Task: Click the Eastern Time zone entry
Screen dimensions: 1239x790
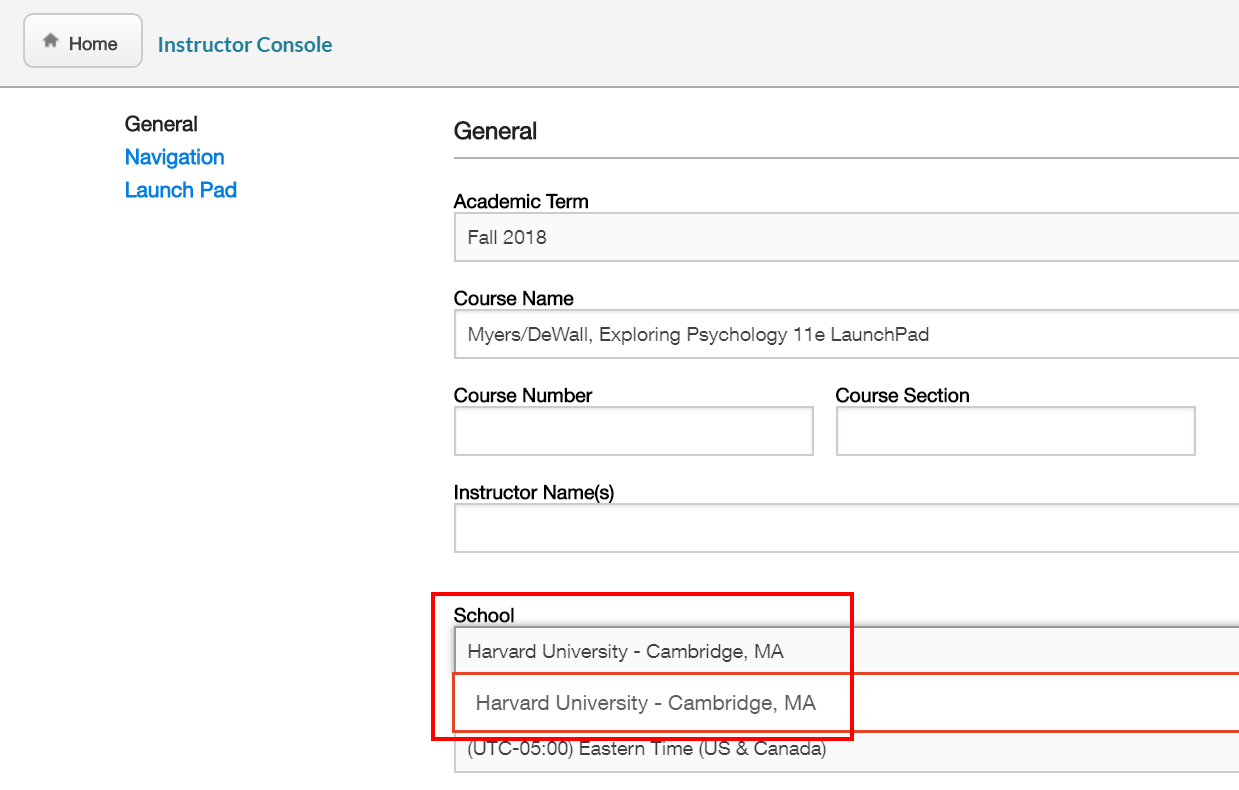Action: point(645,749)
